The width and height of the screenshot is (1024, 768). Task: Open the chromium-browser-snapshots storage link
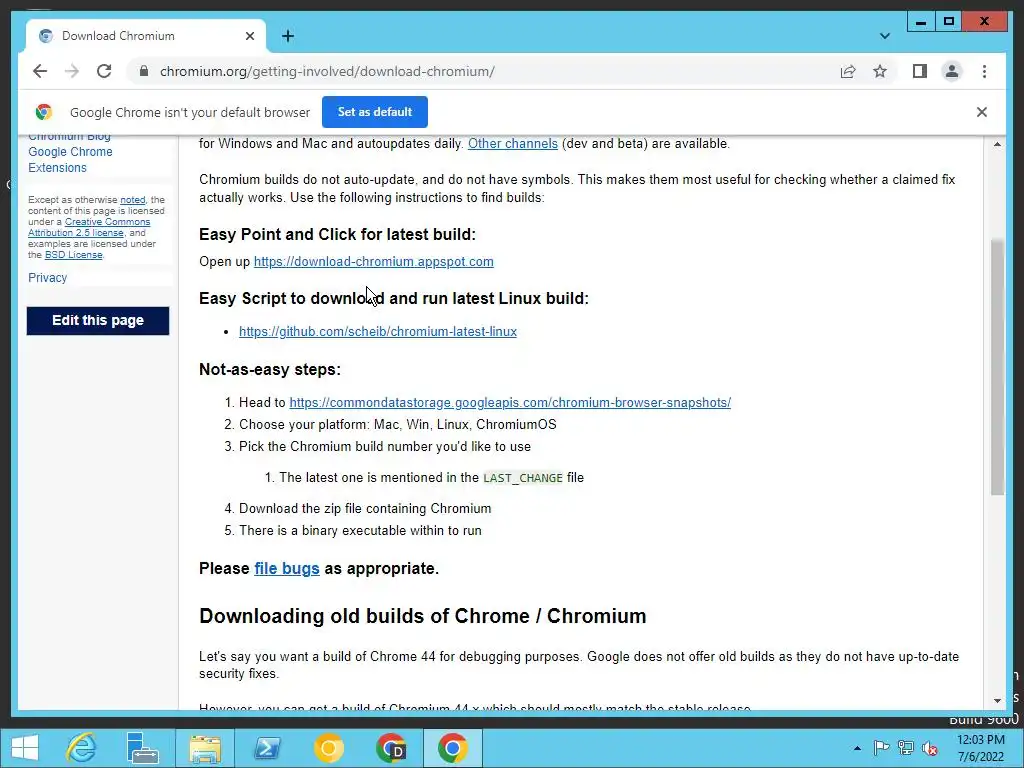coord(510,402)
